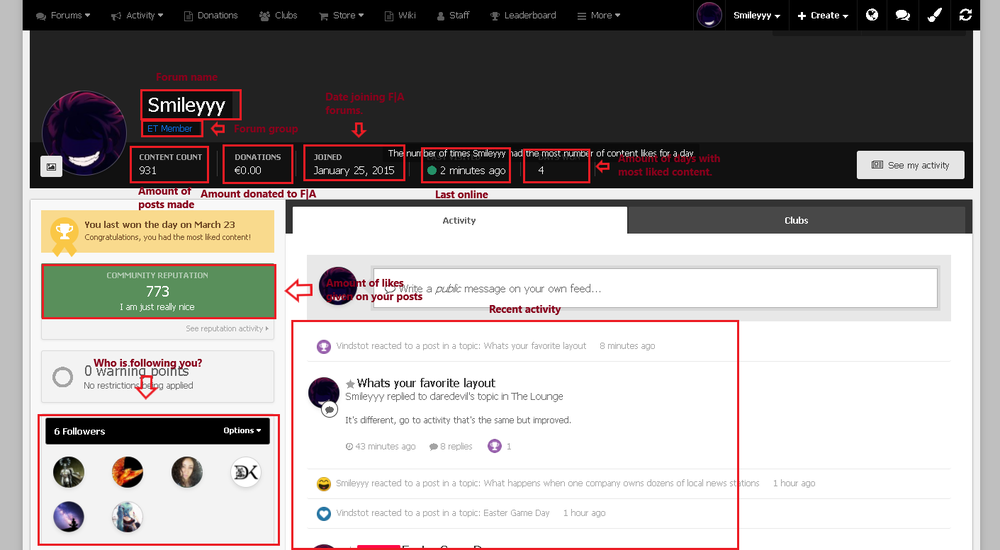Click the globe notifications icon
Image resolution: width=1000 pixels, height=550 pixels.
(872, 15)
